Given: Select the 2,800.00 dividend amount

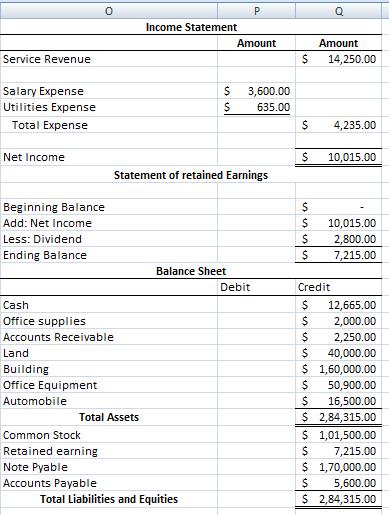Looking at the screenshot, I should [x=338, y=239].
